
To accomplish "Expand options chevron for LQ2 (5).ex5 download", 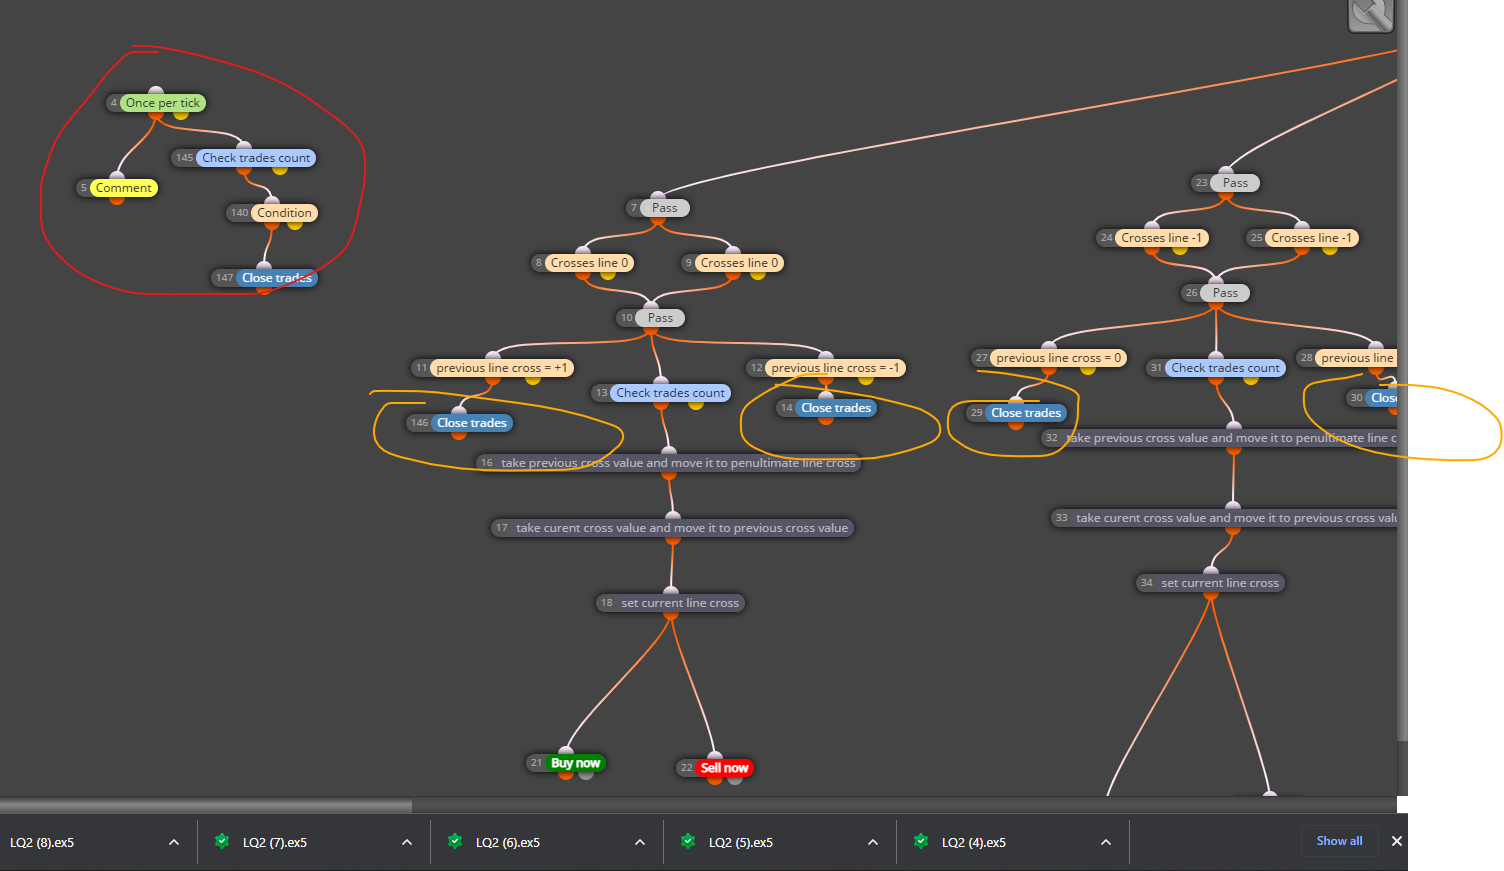I will (x=873, y=842).
